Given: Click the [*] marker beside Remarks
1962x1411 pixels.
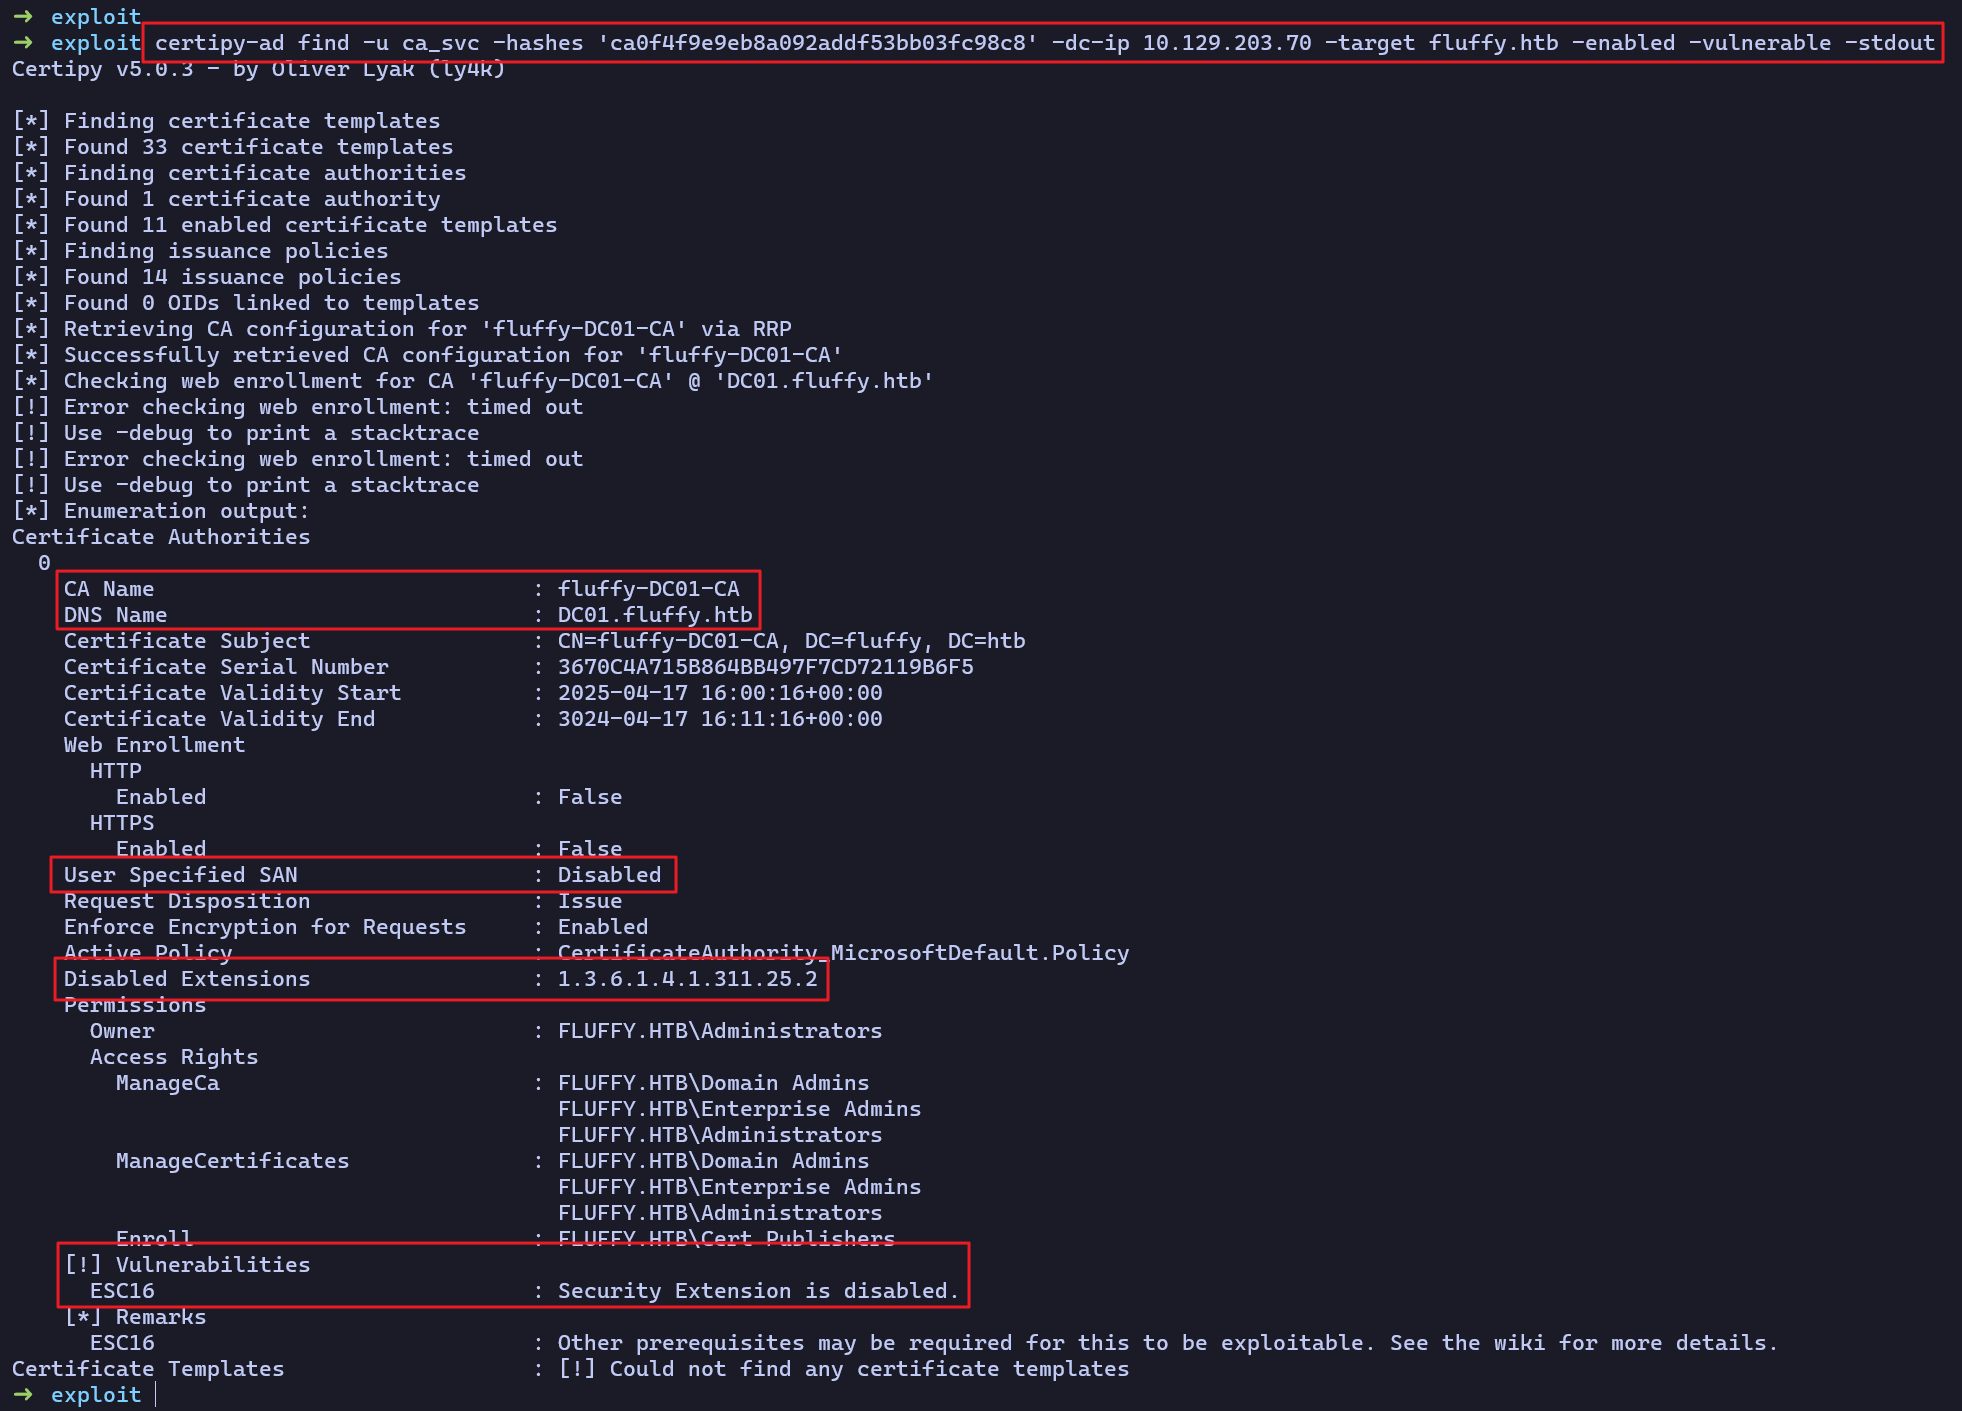Looking at the screenshot, I should pos(83,1316).
